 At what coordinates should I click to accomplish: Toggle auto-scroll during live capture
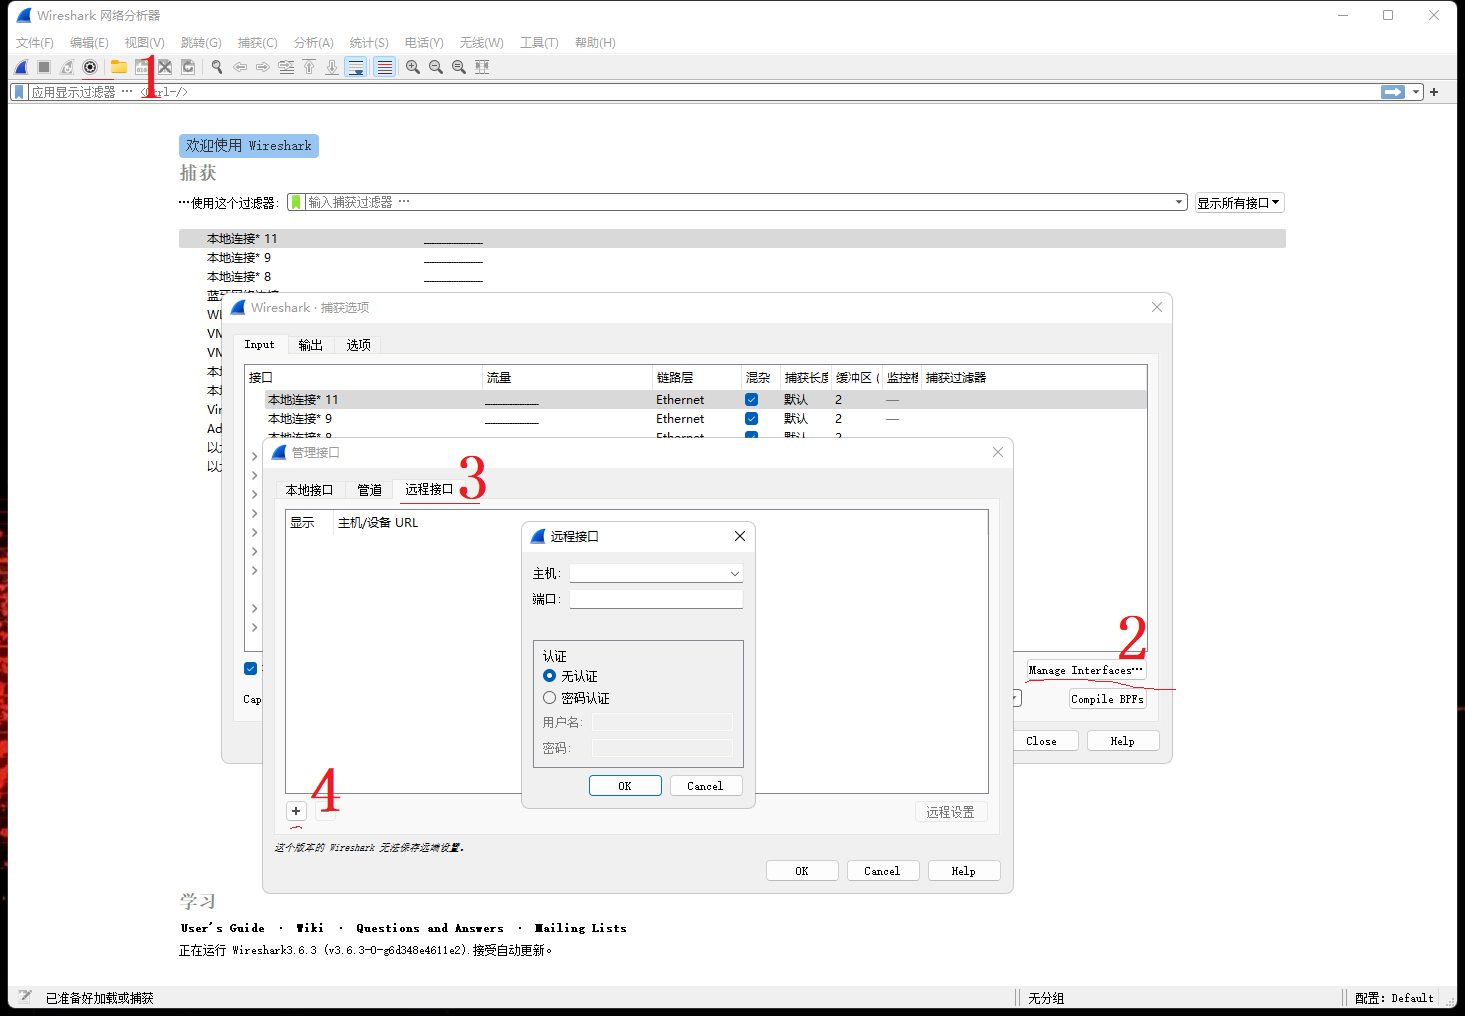pos(356,67)
